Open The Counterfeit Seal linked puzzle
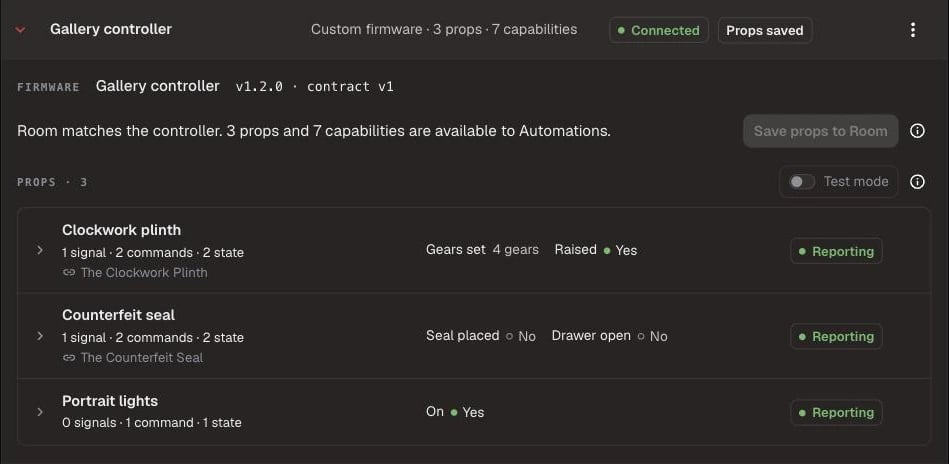The image size is (949, 464). coord(142,358)
